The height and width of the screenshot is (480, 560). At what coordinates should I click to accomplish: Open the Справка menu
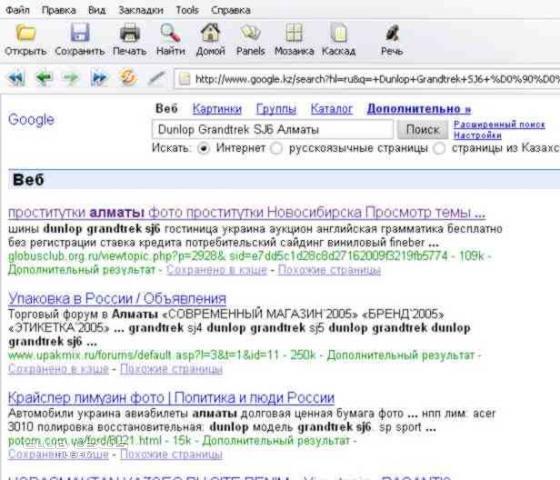(x=230, y=10)
